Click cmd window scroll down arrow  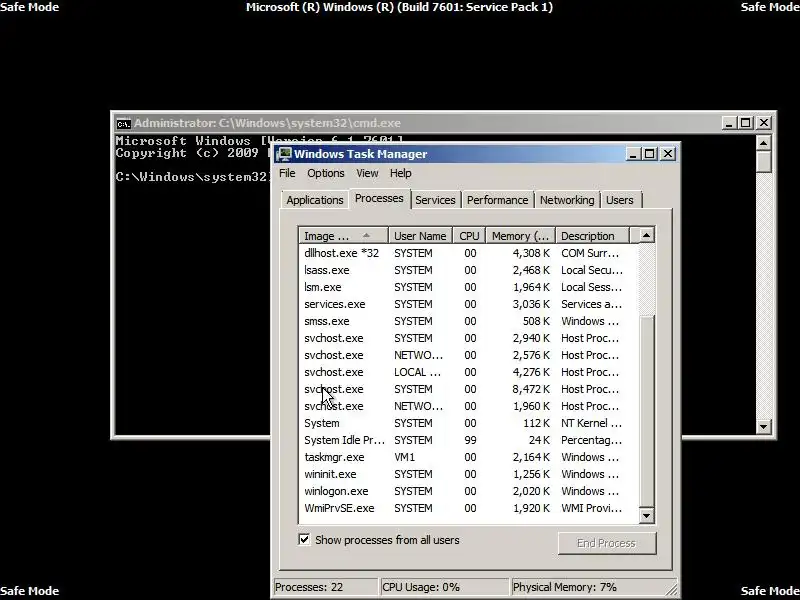[x=763, y=427]
